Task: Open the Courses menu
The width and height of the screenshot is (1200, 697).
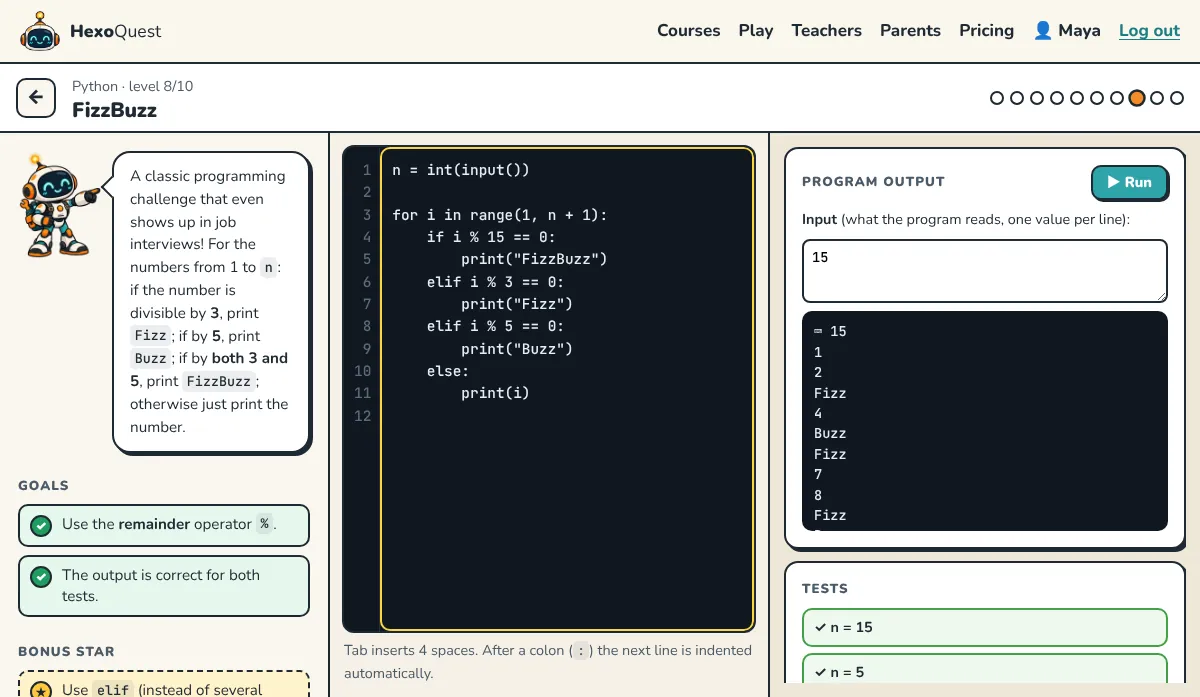Action: tap(688, 31)
